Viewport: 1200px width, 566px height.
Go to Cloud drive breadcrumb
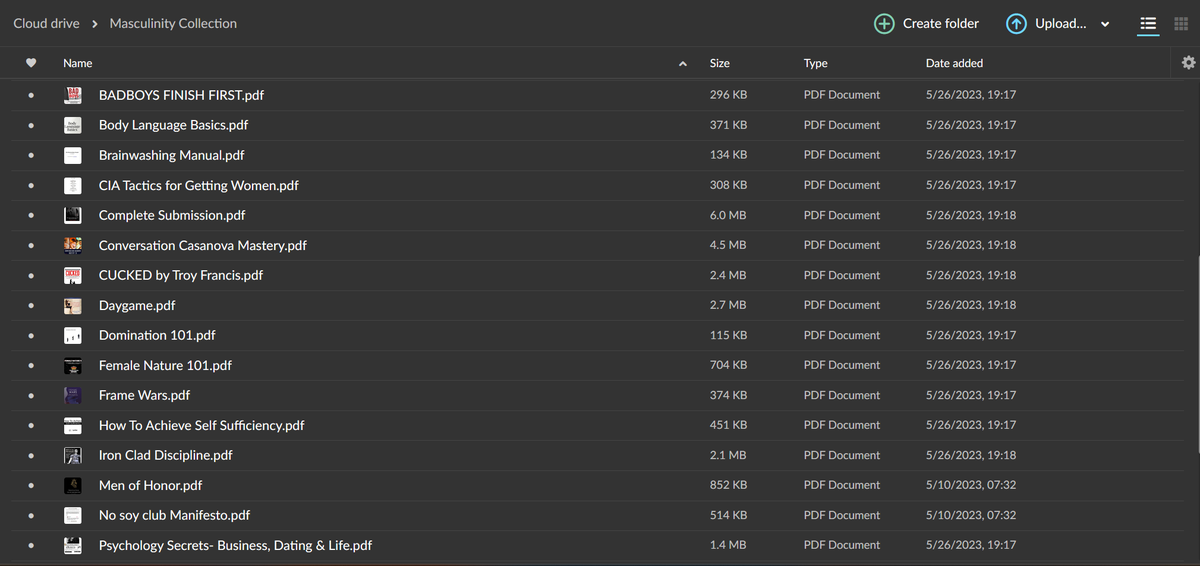[x=46, y=23]
